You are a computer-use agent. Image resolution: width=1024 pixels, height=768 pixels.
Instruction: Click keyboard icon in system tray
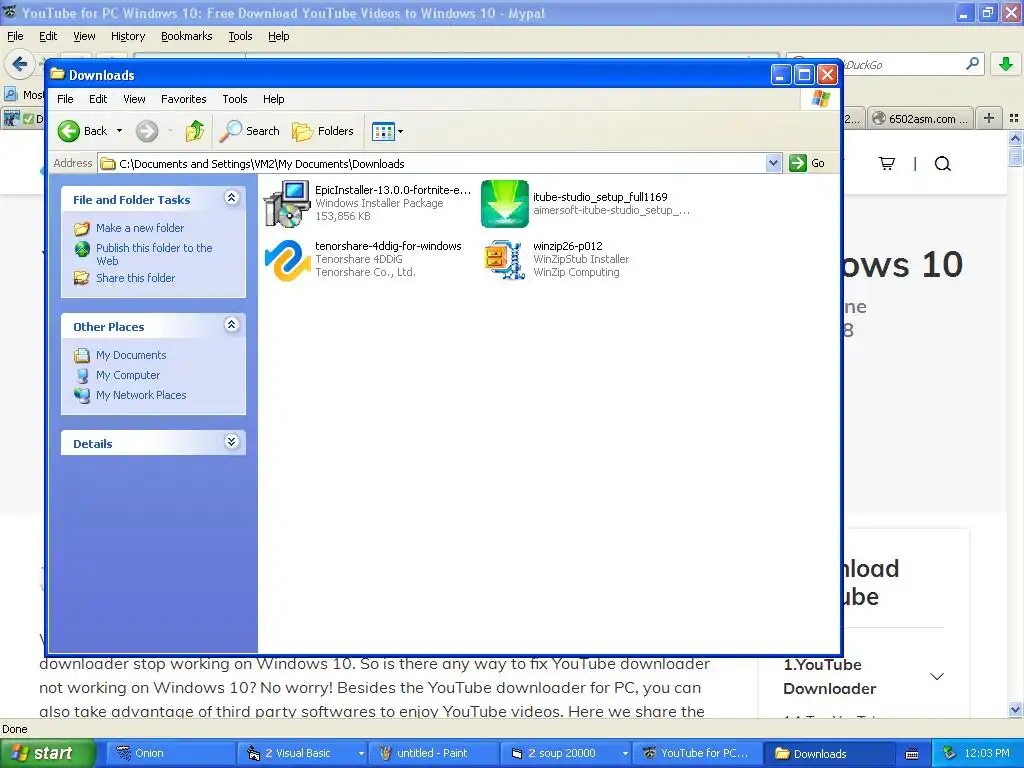[912, 754]
